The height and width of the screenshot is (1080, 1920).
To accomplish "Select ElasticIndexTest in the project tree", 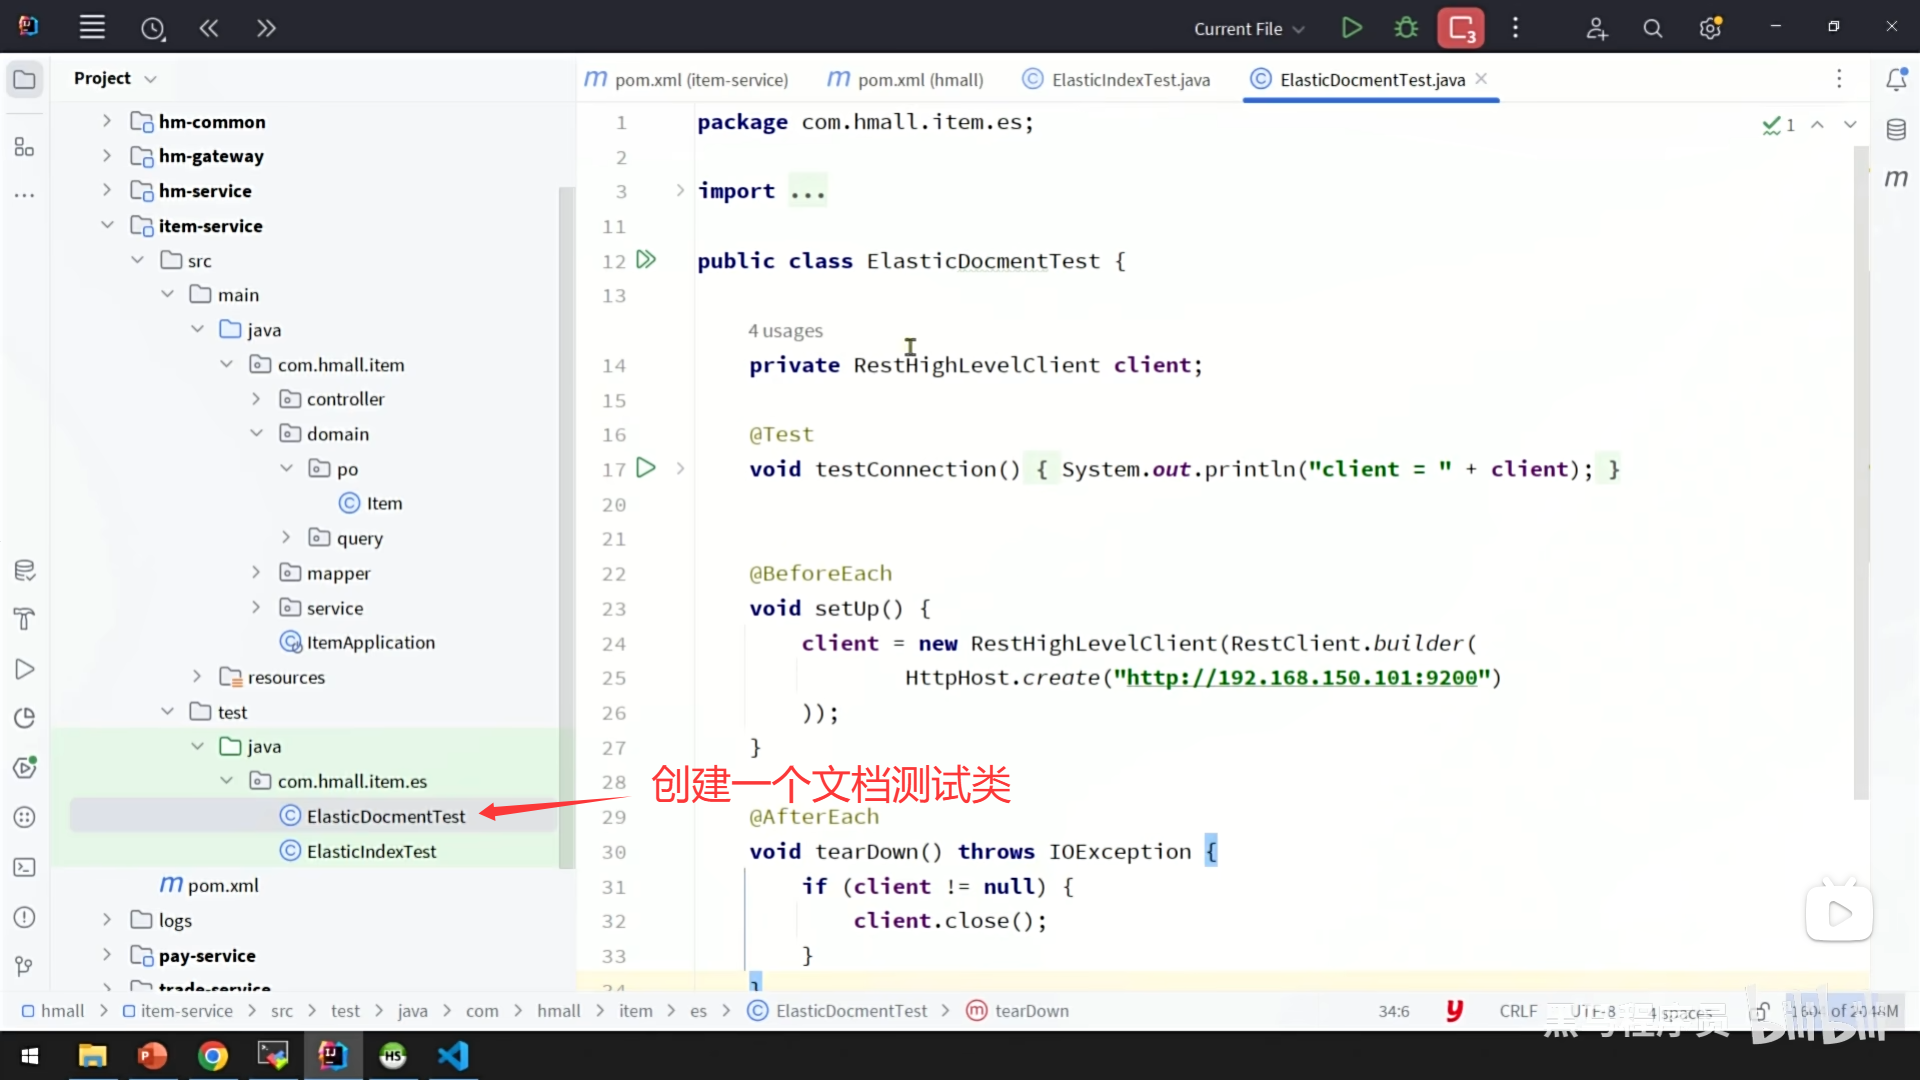I will coord(371,851).
